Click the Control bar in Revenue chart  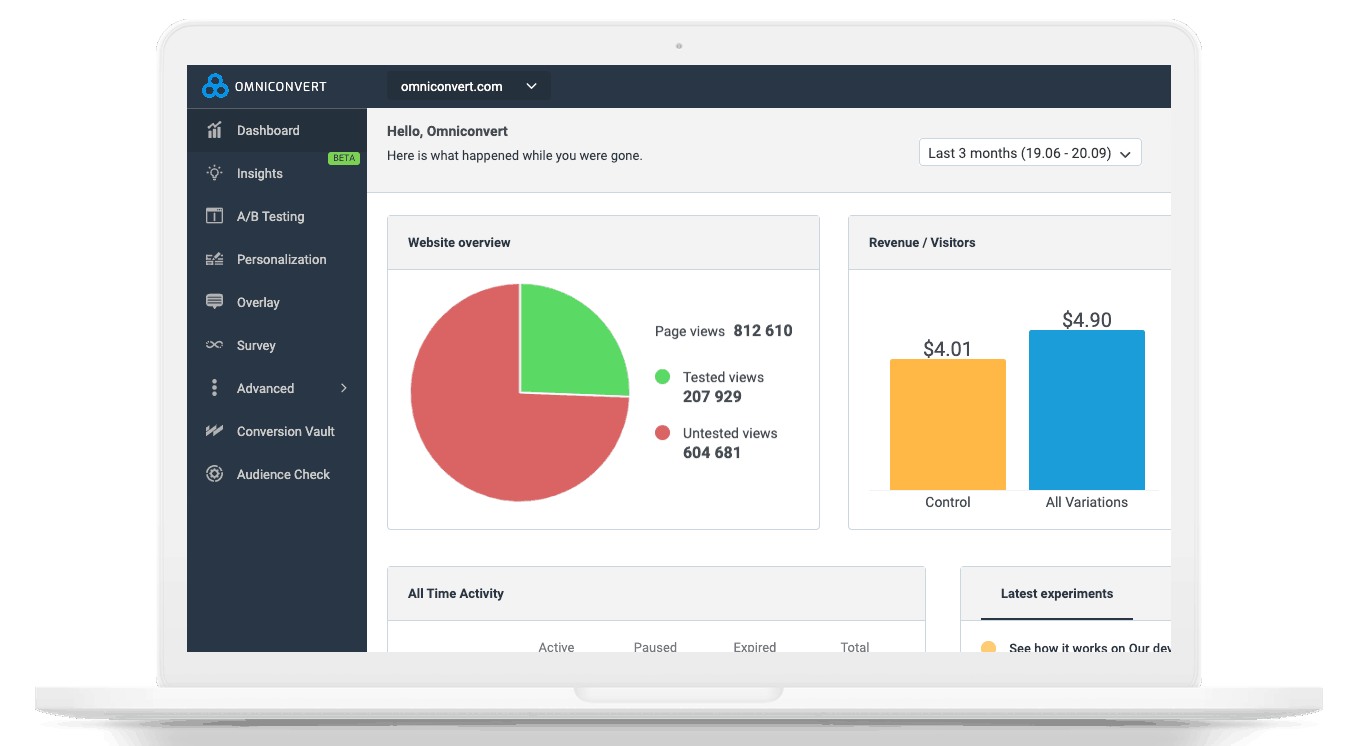click(x=947, y=424)
